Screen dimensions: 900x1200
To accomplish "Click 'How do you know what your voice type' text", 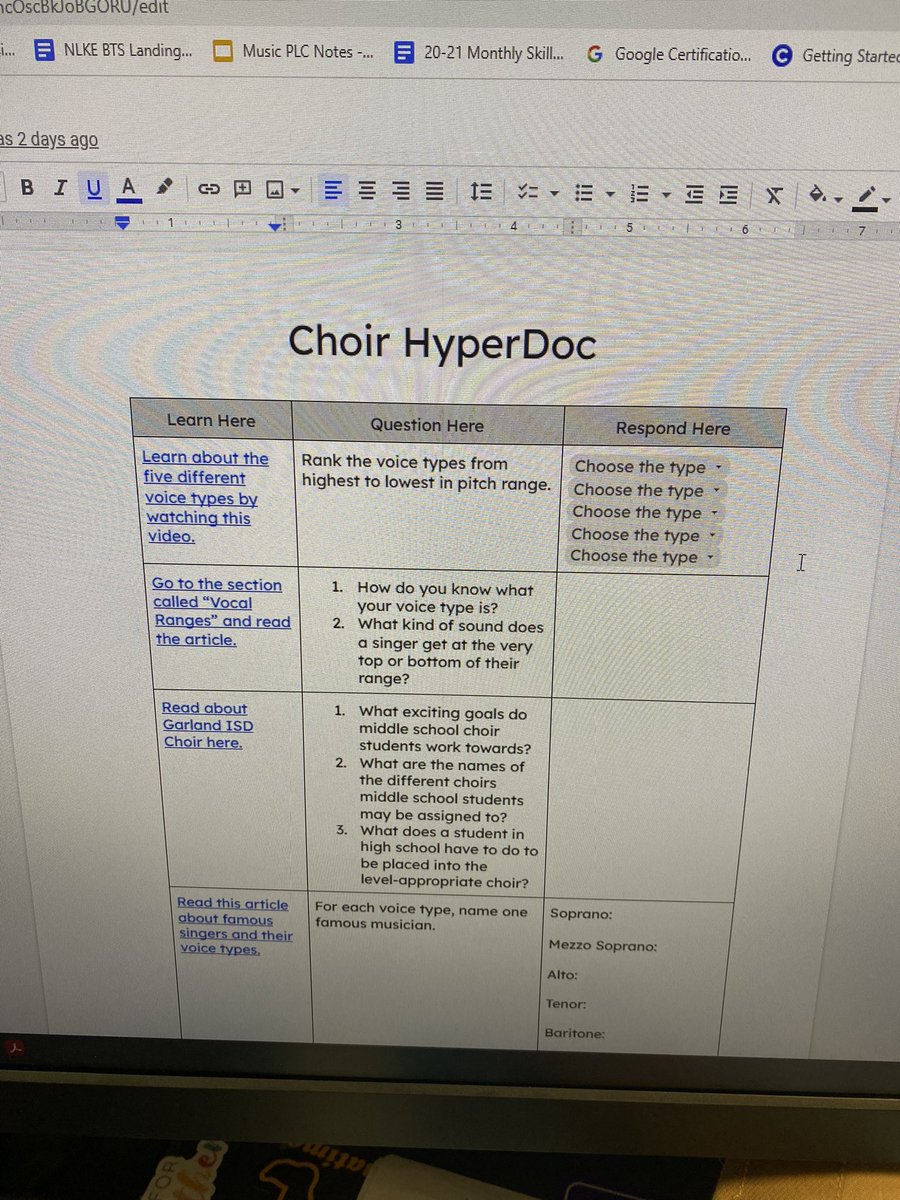I will coord(445,599).
